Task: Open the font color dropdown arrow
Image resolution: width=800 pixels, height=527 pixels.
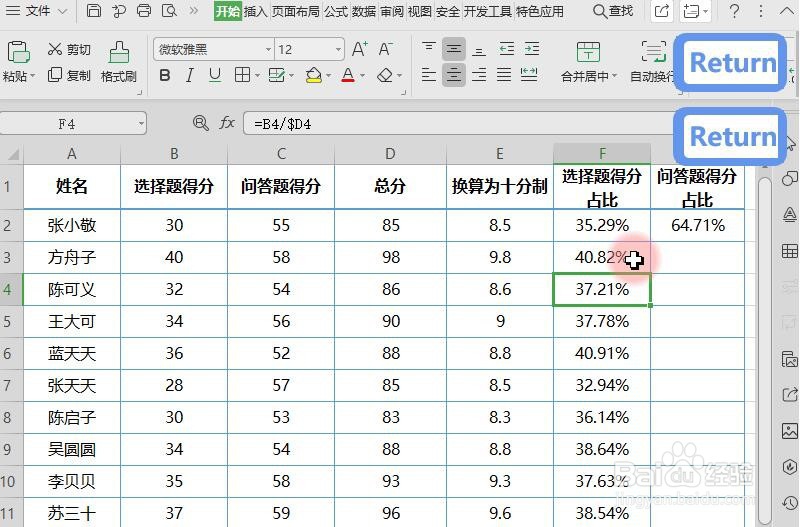Action: coord(363,76)
